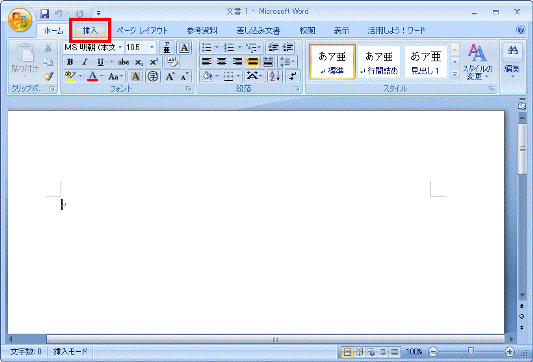Apply the 標準 (Normal) style

[x=332, y=62]
